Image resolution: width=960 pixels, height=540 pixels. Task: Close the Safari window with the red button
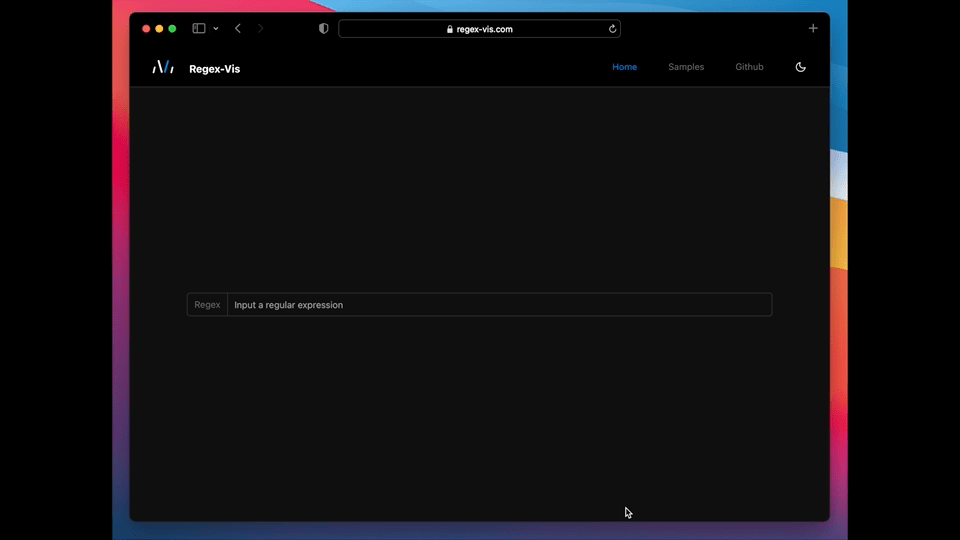(x=146, y=29)
